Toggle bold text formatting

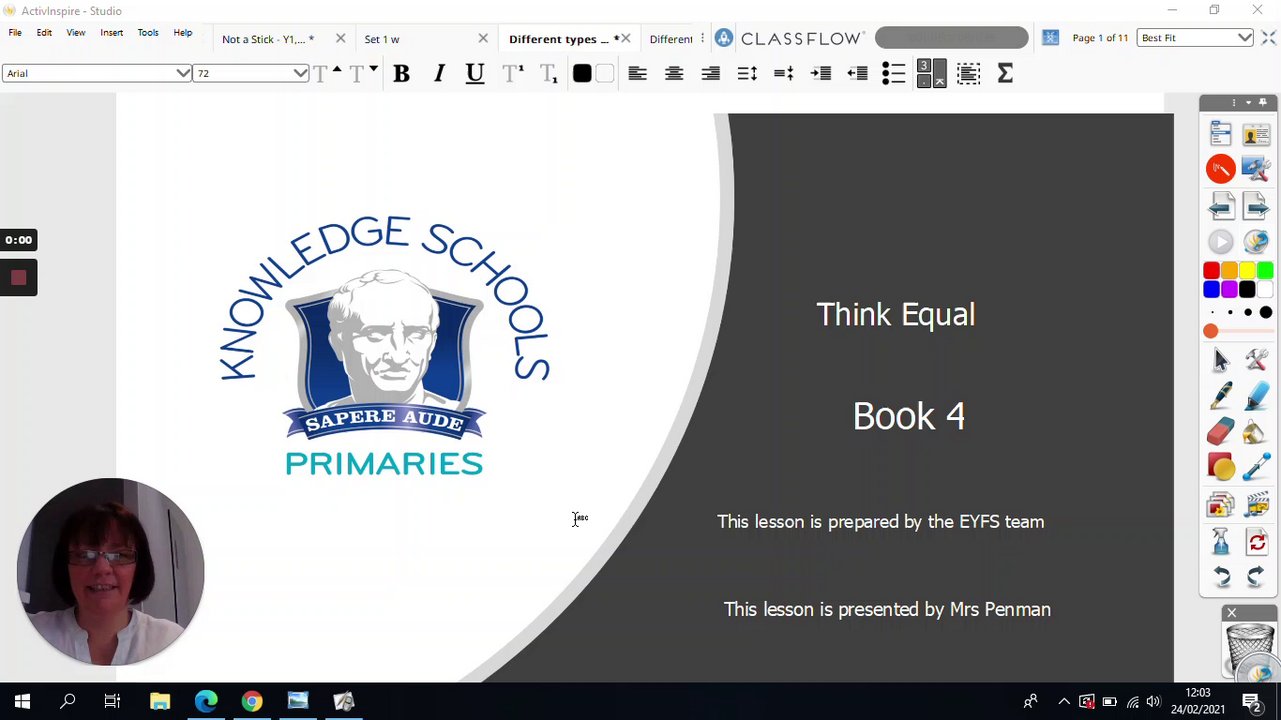[401, 74]
